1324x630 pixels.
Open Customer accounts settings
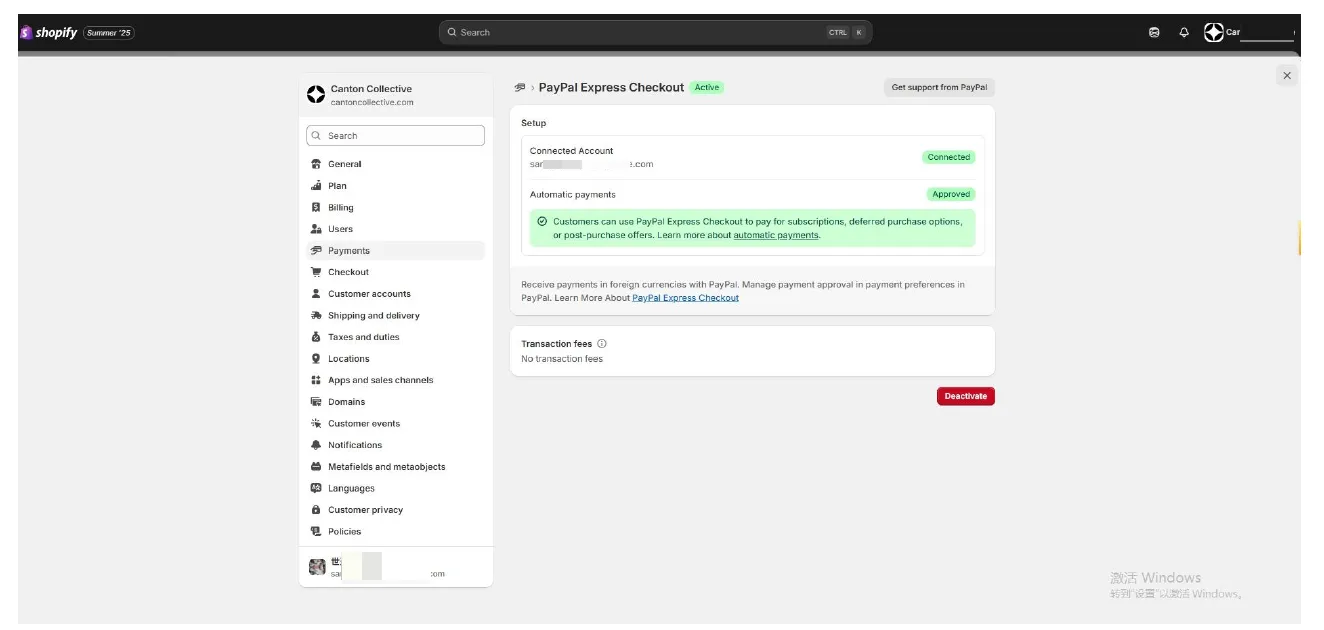pos(395,294)
